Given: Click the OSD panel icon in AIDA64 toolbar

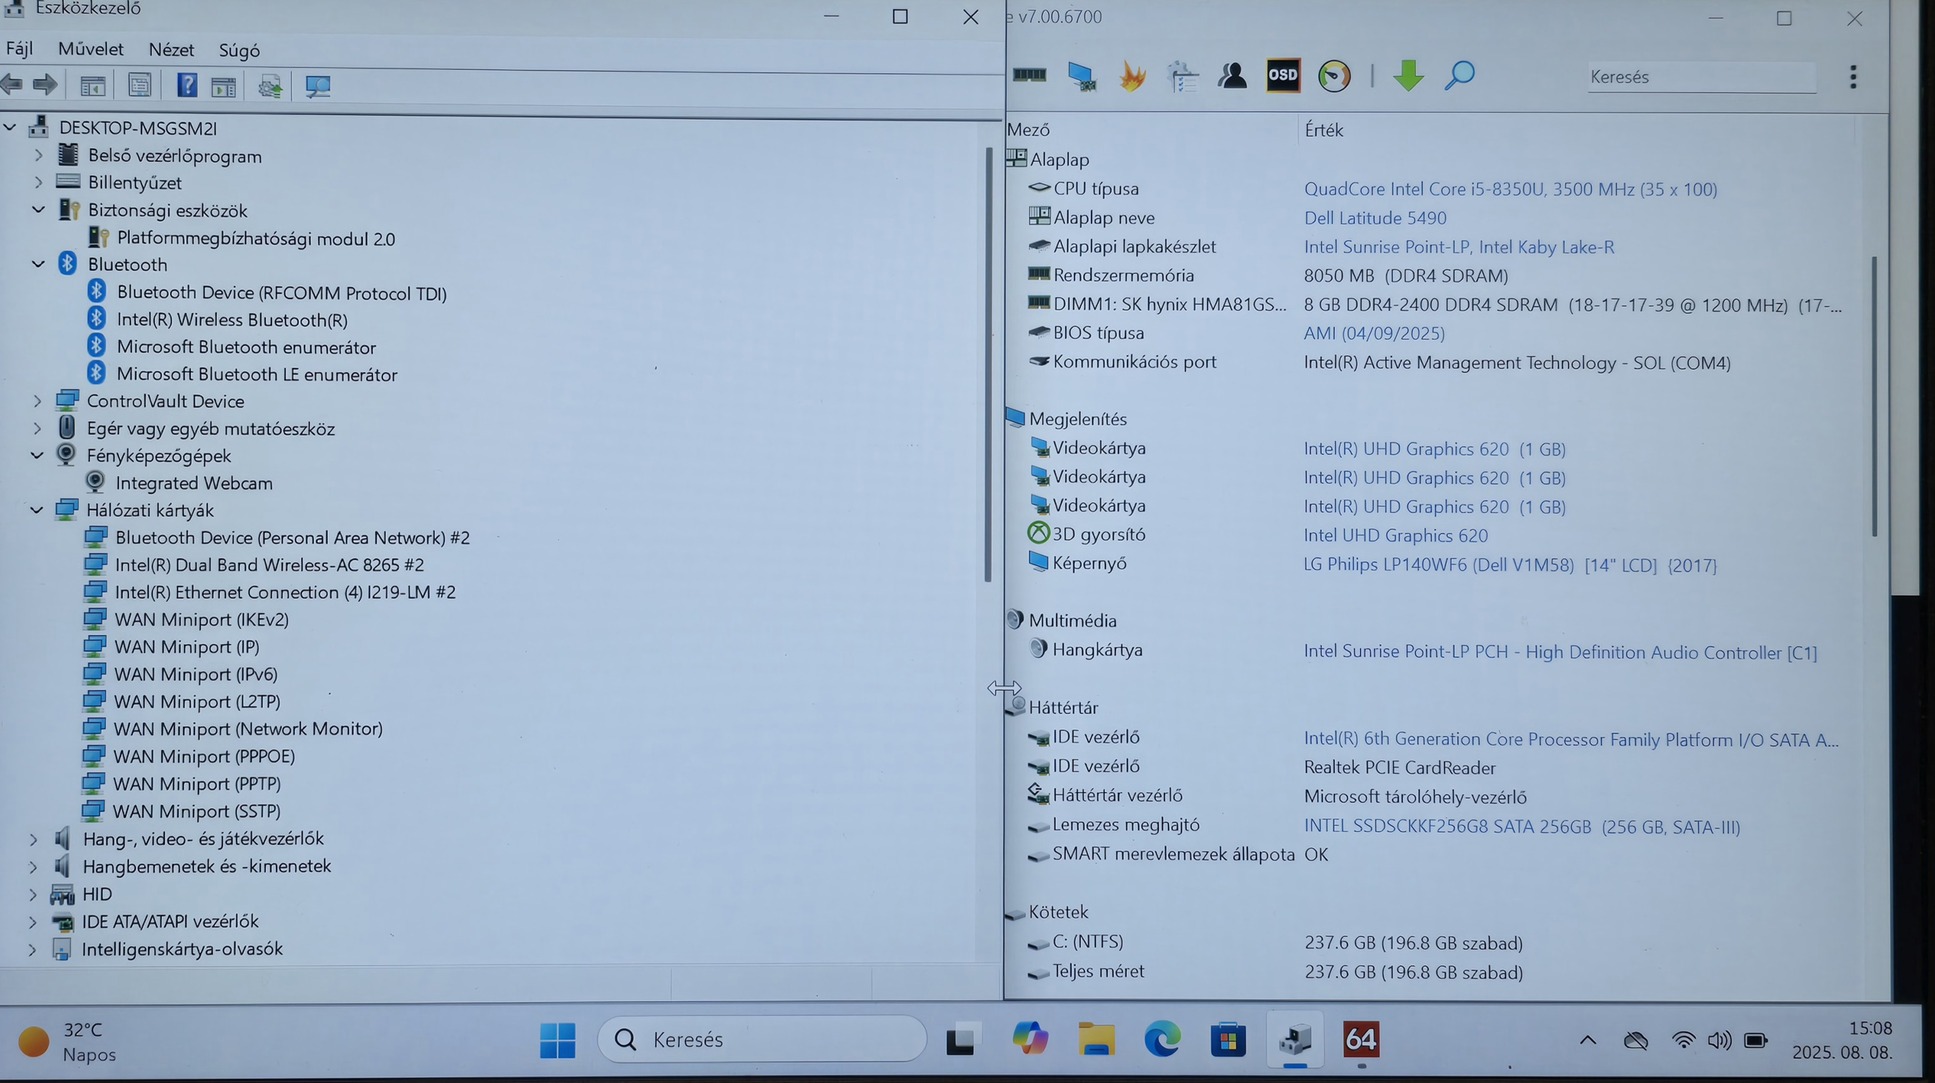Looking at the screenshot, I should click(1282, 76).
